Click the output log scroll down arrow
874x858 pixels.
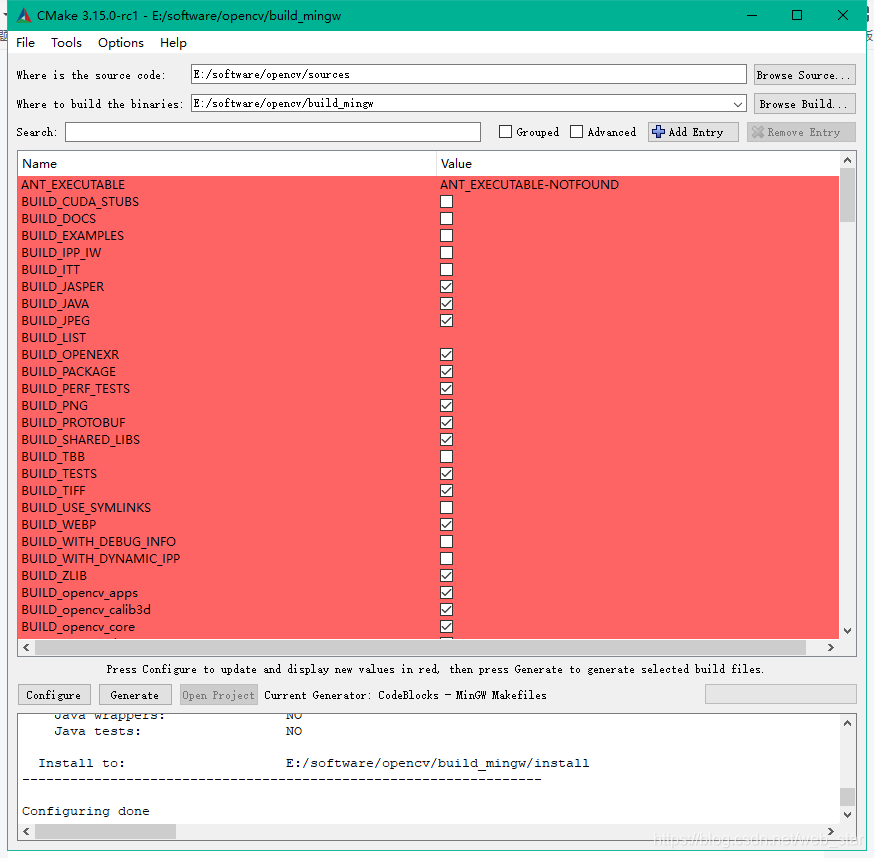(x=847, y=815)
